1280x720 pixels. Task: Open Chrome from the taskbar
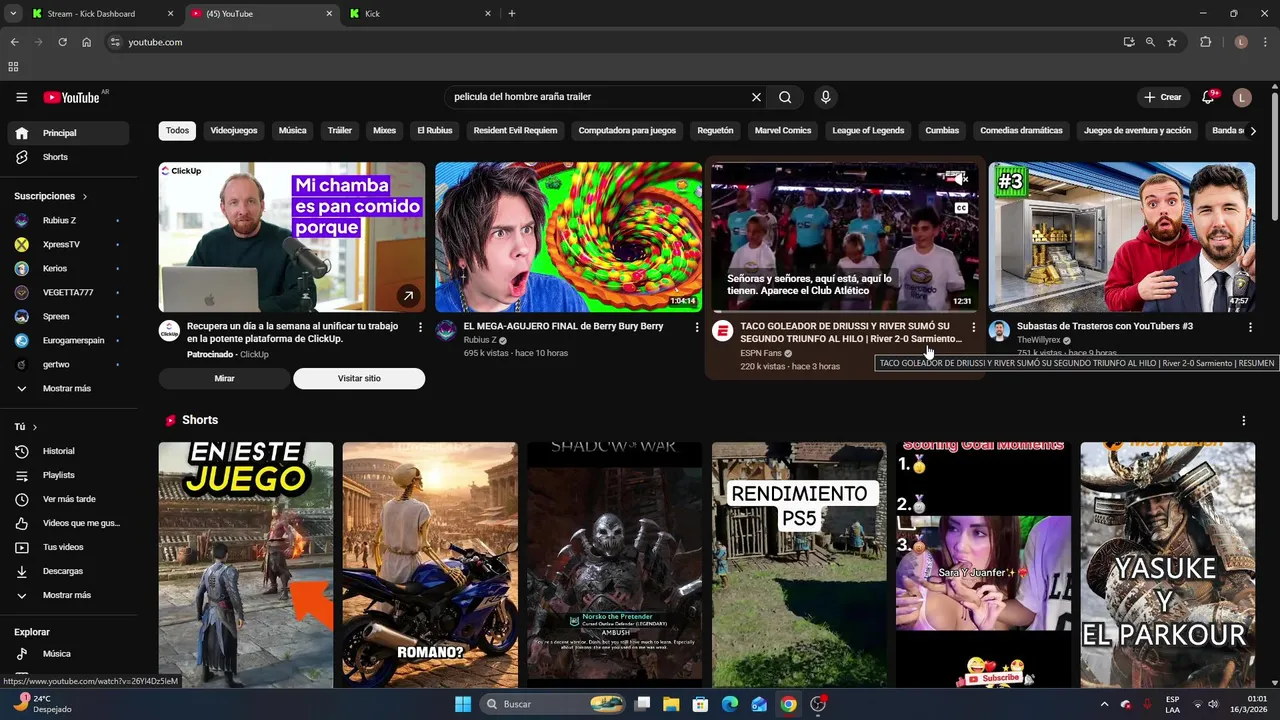point(788,704)
